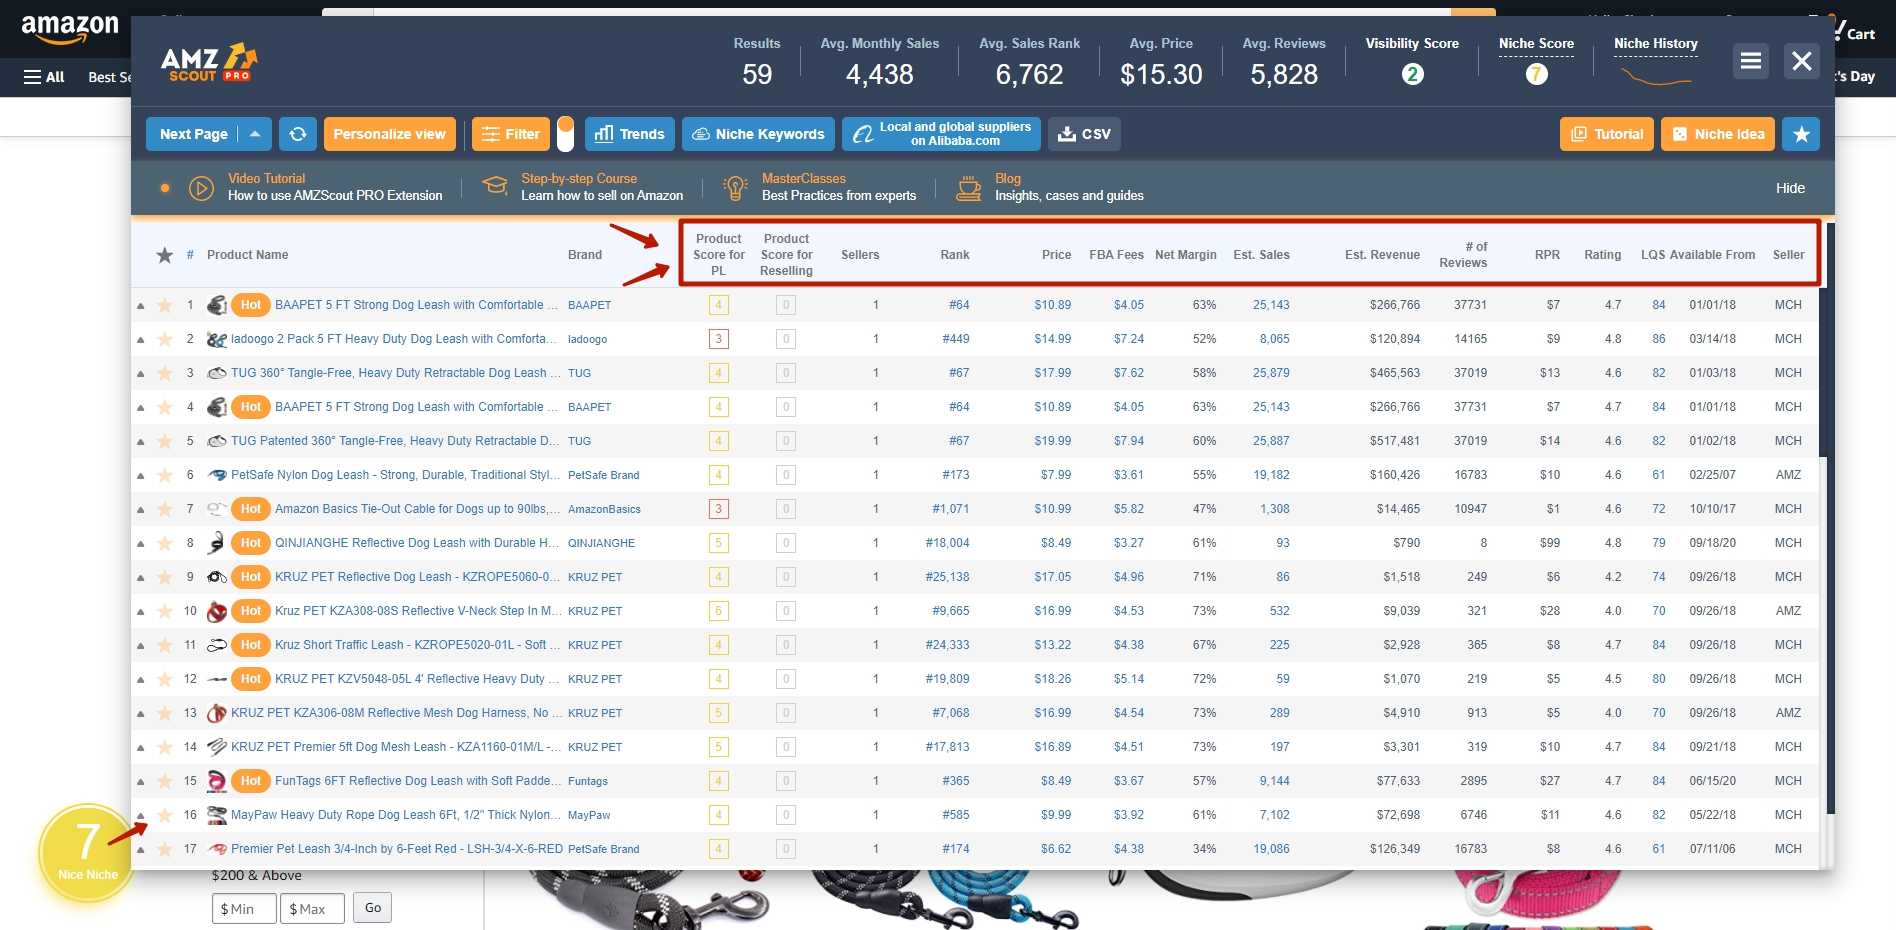Go to Next Page of results
This screenshot has height=930, width=1896.
click(193, 134)
